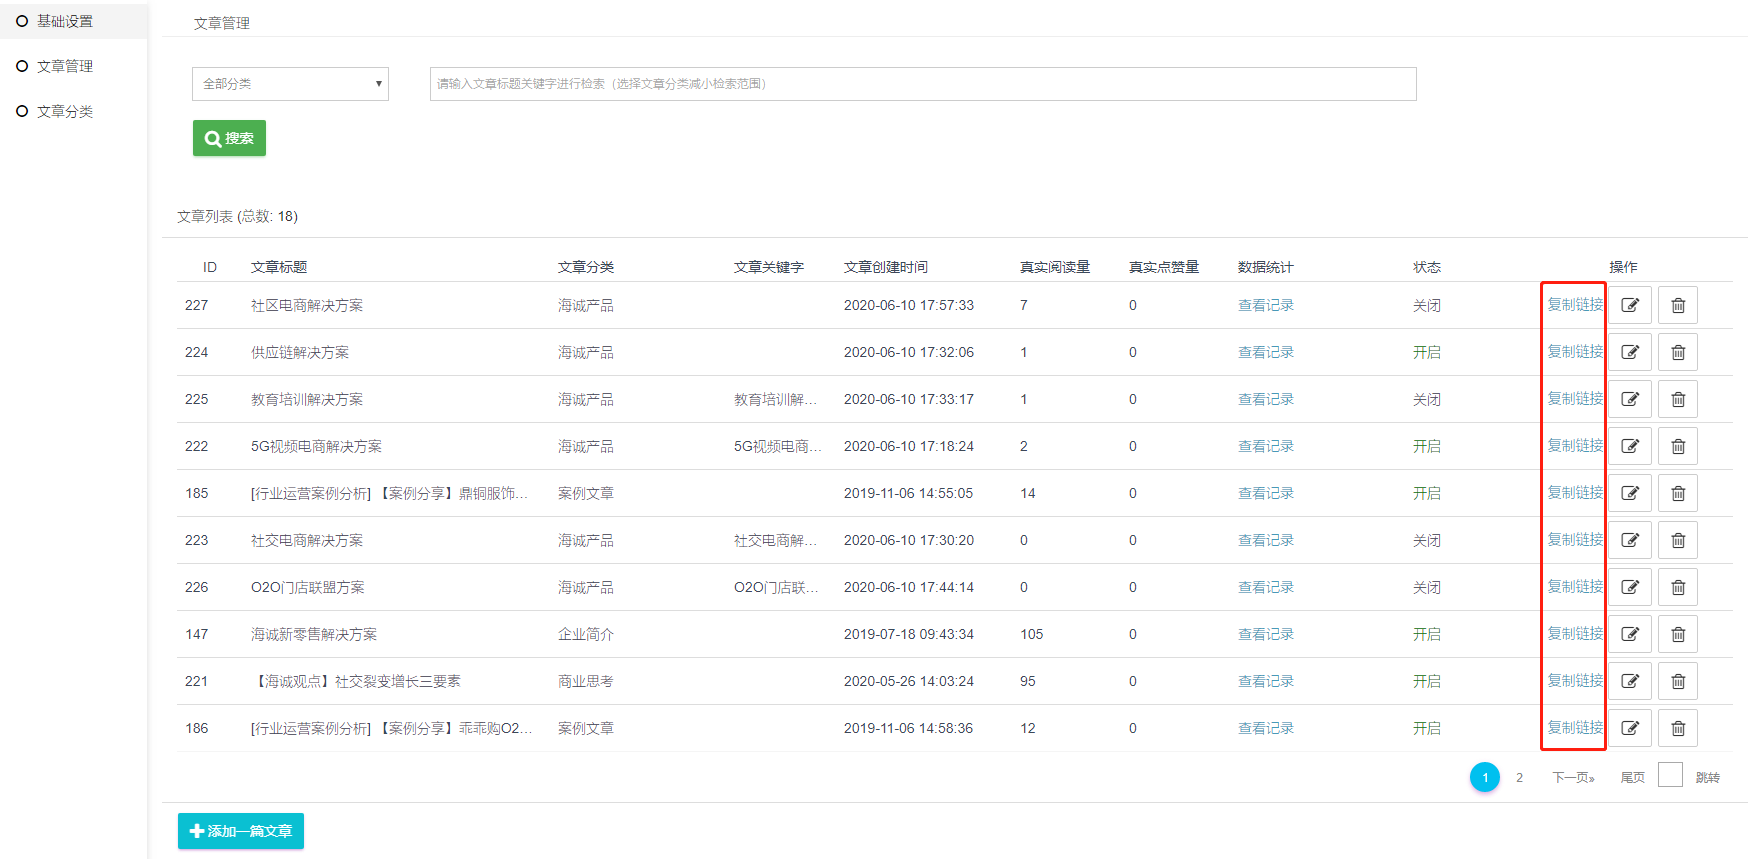The width and height of the screenshot is (1758, 859).
Task: Open the 全部分类 category dropdown
Action: [x=290, y=84]
